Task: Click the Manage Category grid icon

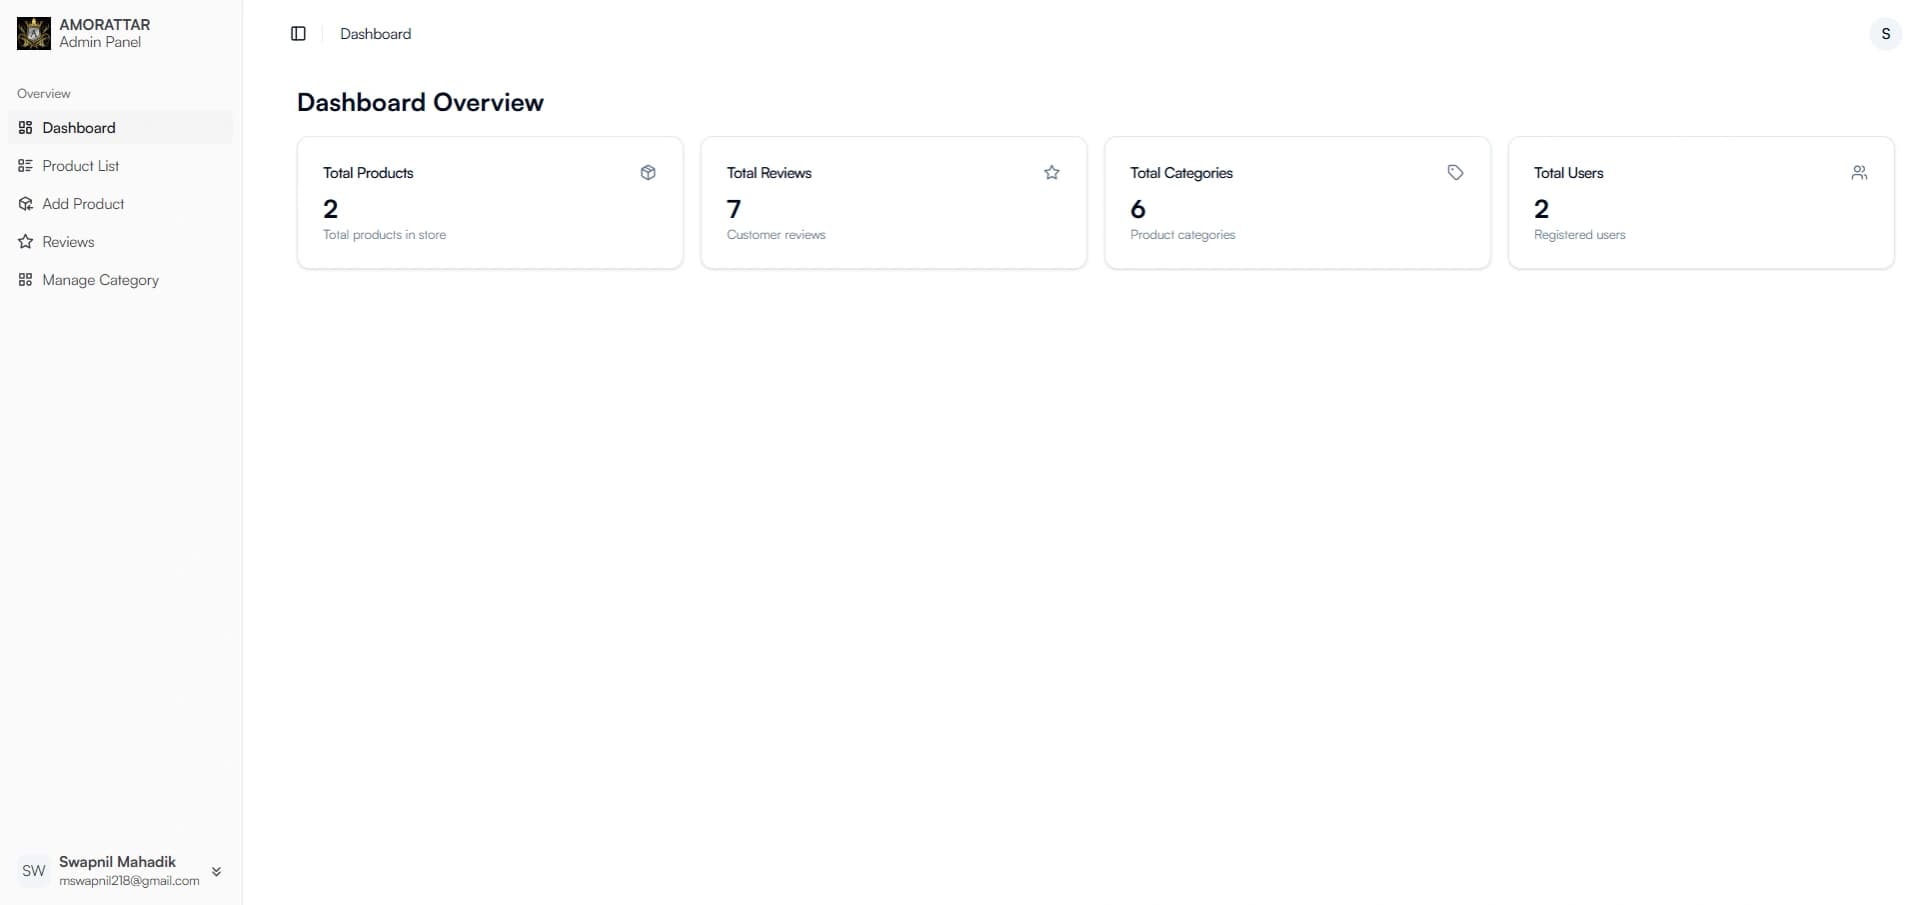Action: coord(26,280)
